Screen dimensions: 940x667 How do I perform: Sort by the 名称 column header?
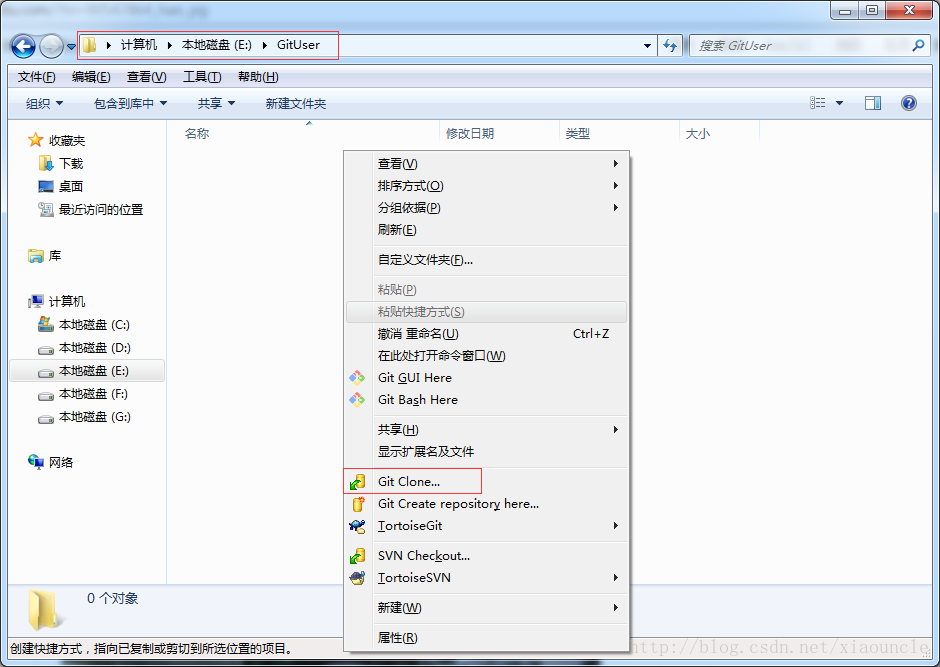303,134
